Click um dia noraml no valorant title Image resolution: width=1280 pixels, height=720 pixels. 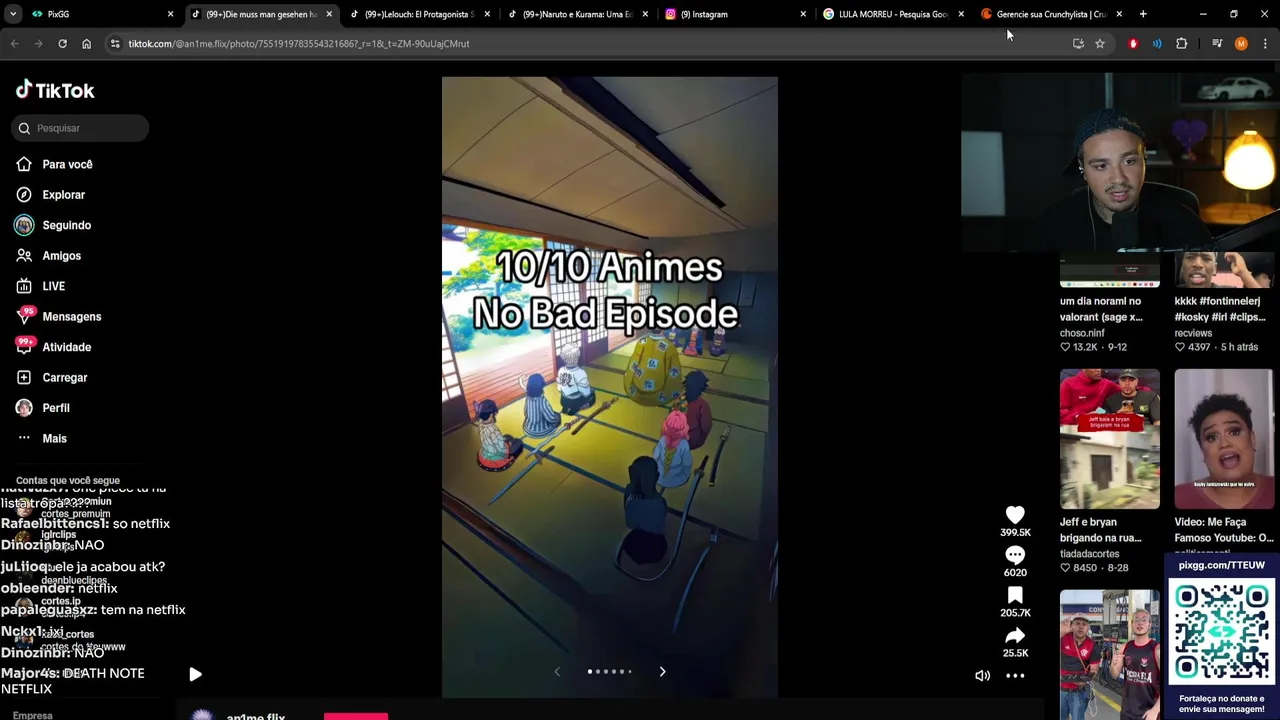tap(1101, 309)
